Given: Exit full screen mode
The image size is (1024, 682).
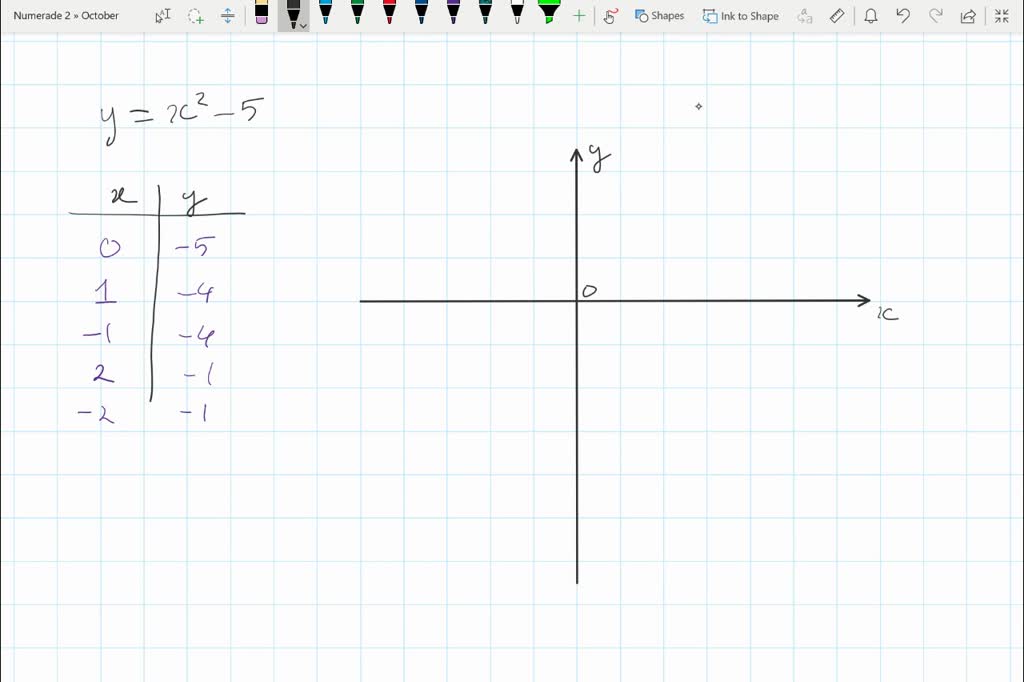Looking at the screenshot, I should tap(1001, 16).
